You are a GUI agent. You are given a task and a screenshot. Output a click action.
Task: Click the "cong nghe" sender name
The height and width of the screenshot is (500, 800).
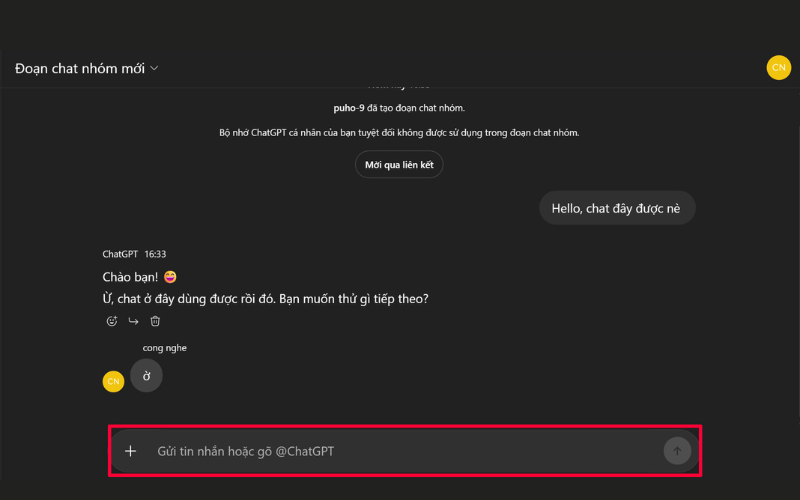pos(164,348)
